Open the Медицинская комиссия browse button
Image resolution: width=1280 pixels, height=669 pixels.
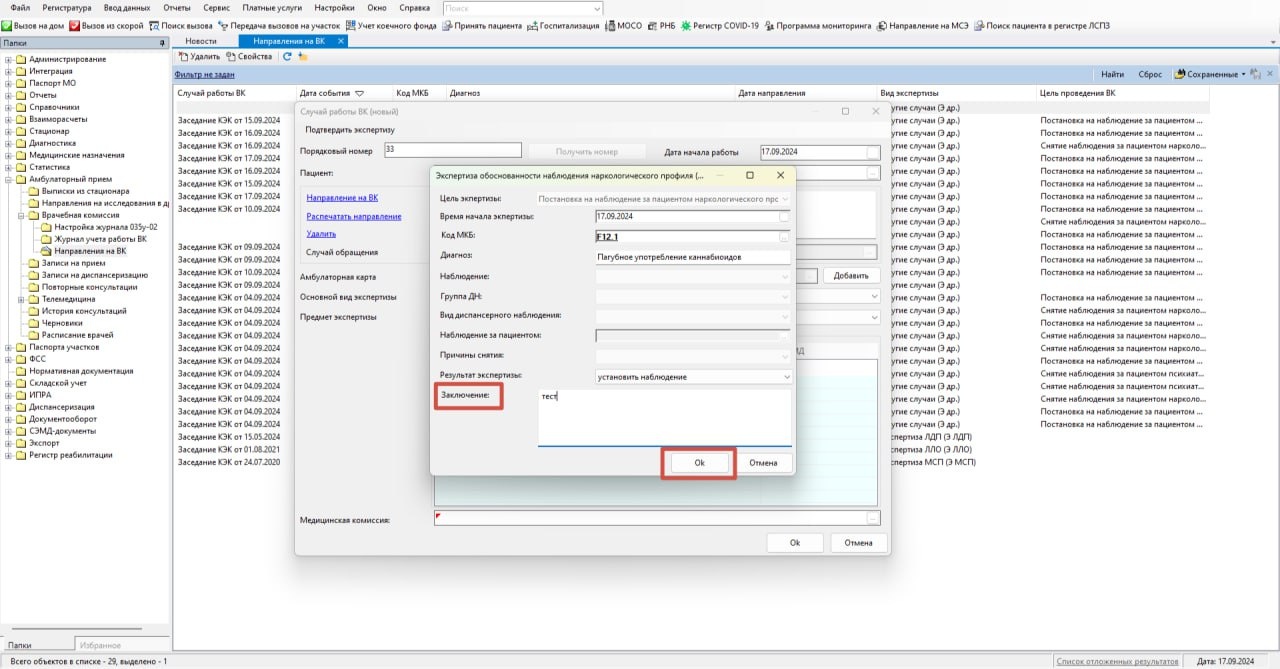click(x=874, y=518)
